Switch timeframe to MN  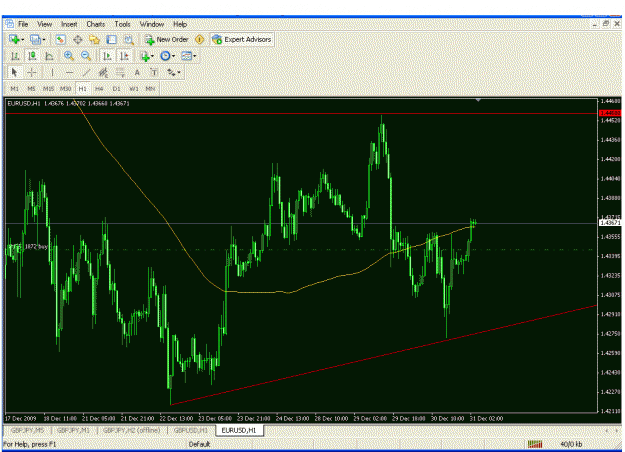click(x=150, y=88)
